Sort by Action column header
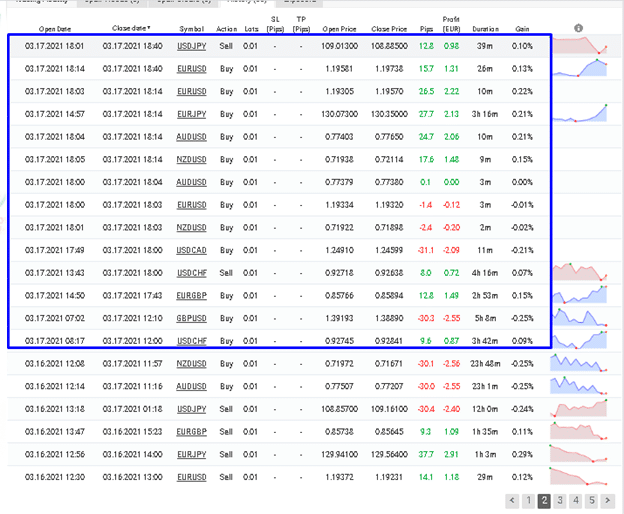Screen dimensions: 624x514 tap(226, 29)
